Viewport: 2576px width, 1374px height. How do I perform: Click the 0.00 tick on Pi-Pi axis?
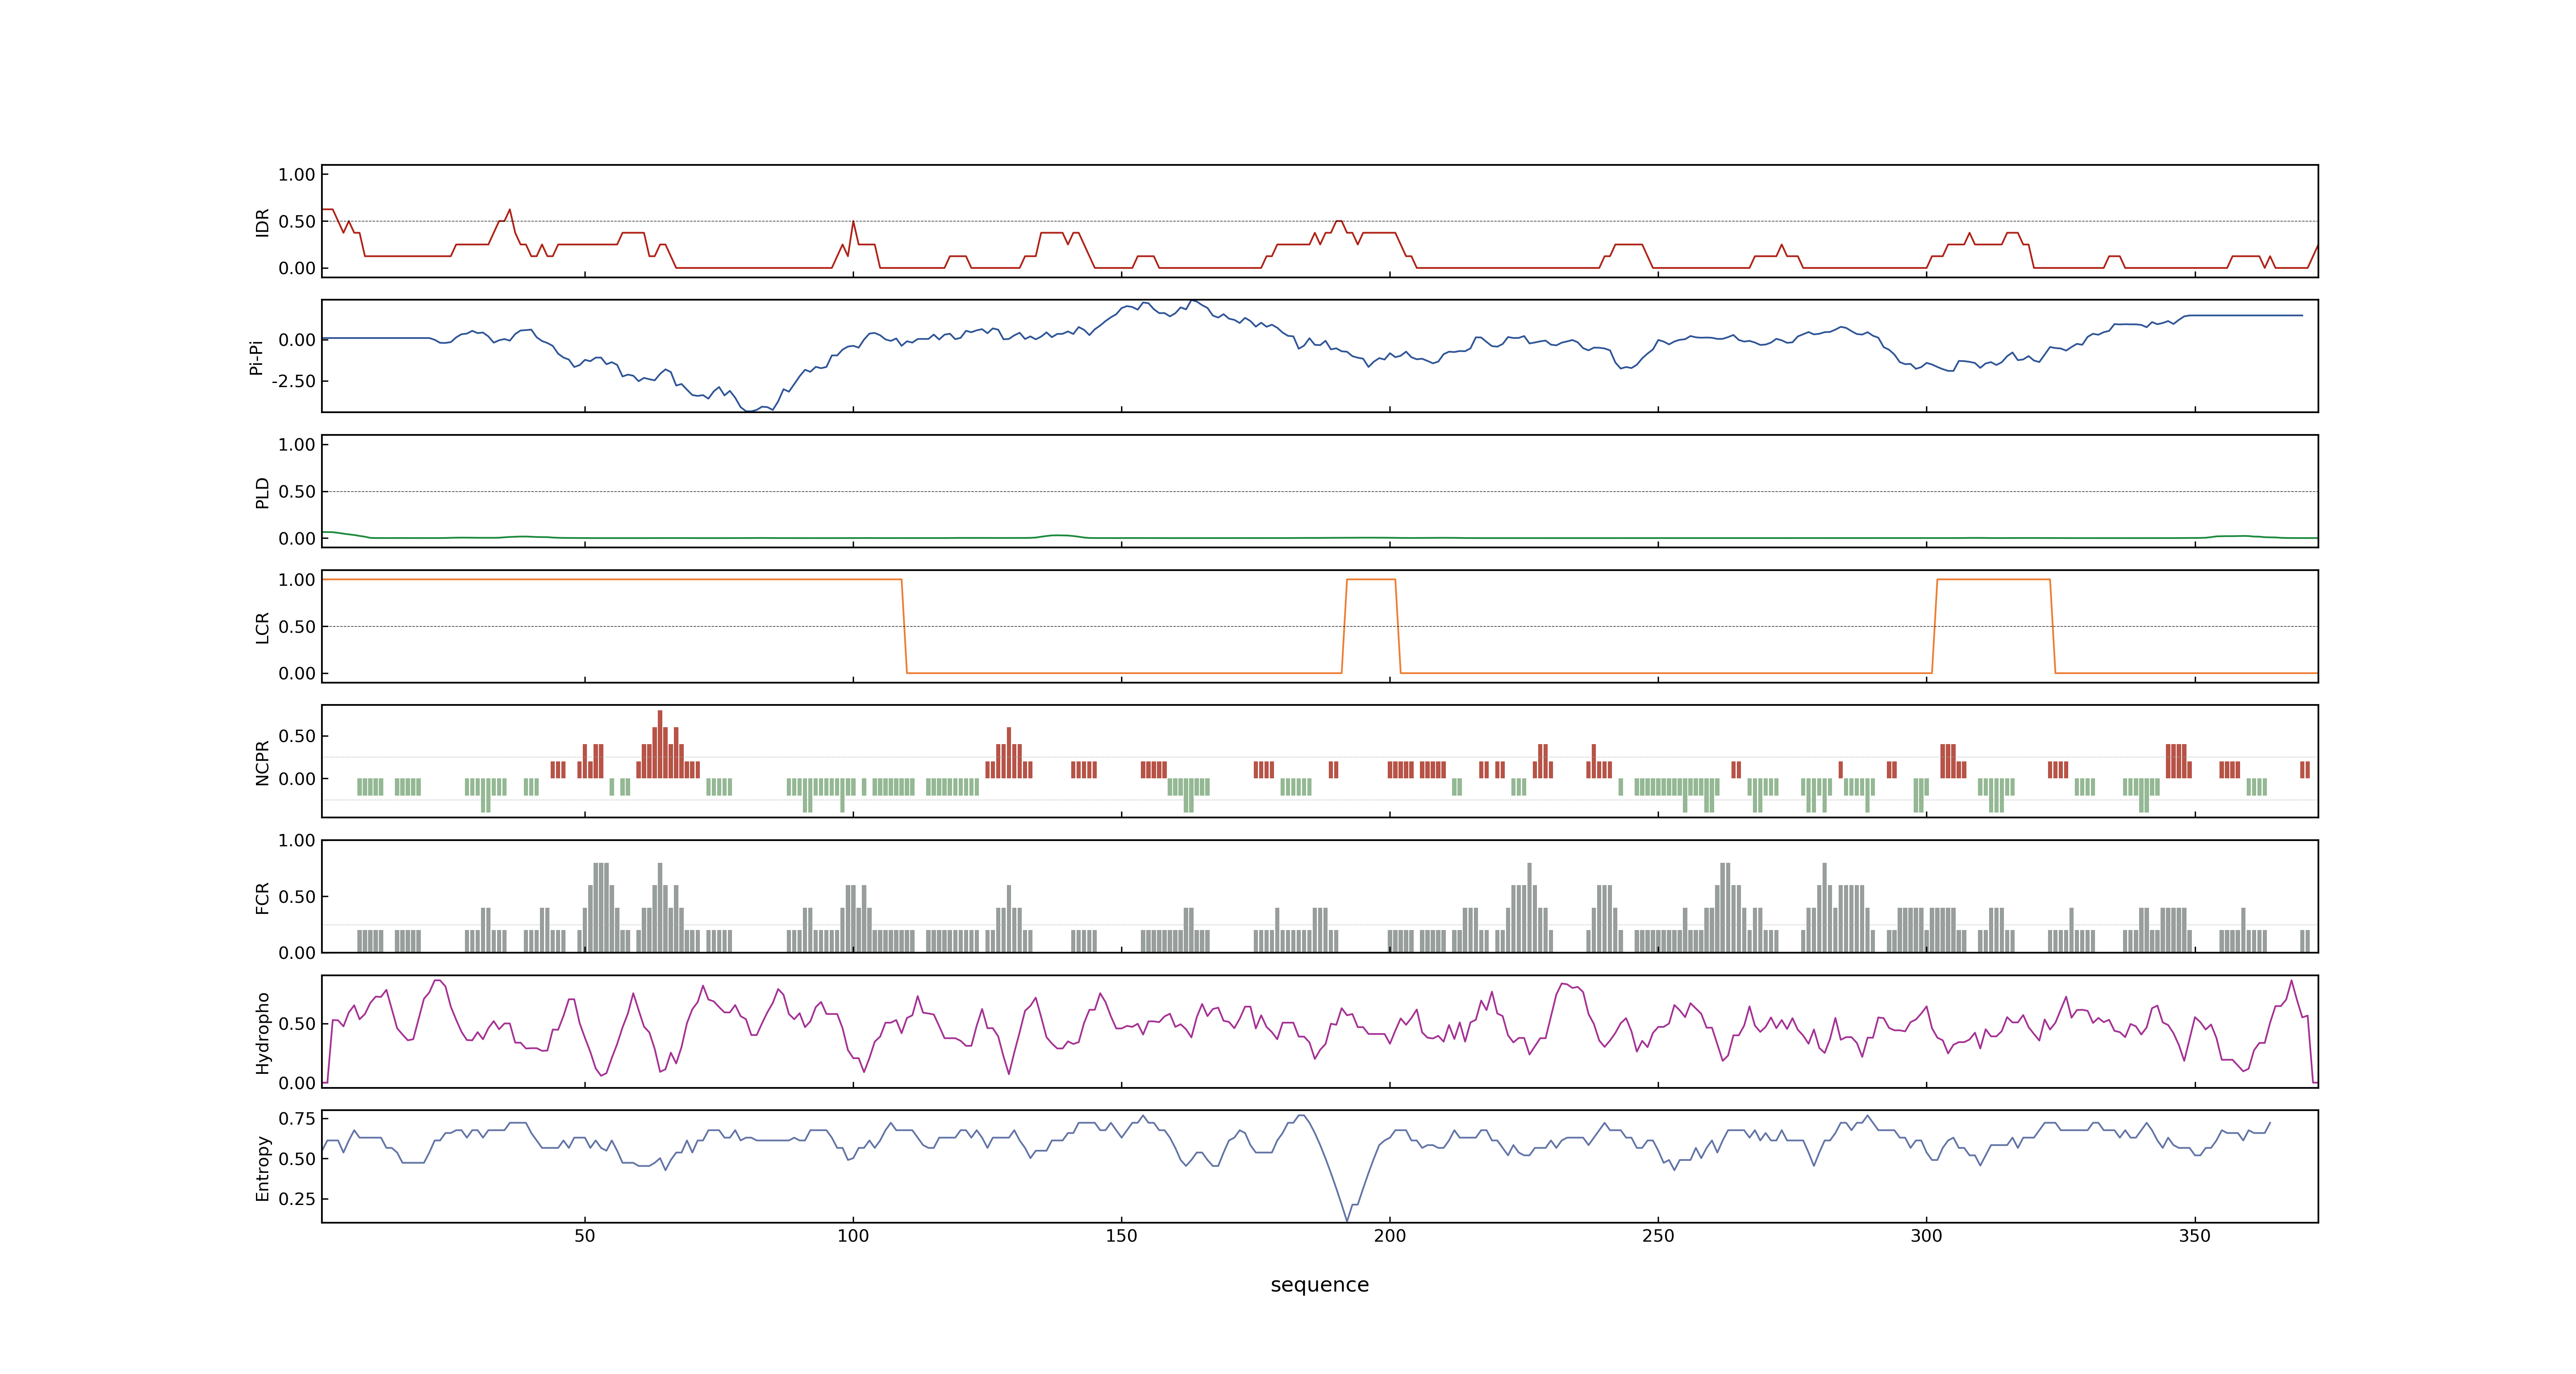[297, 340]
